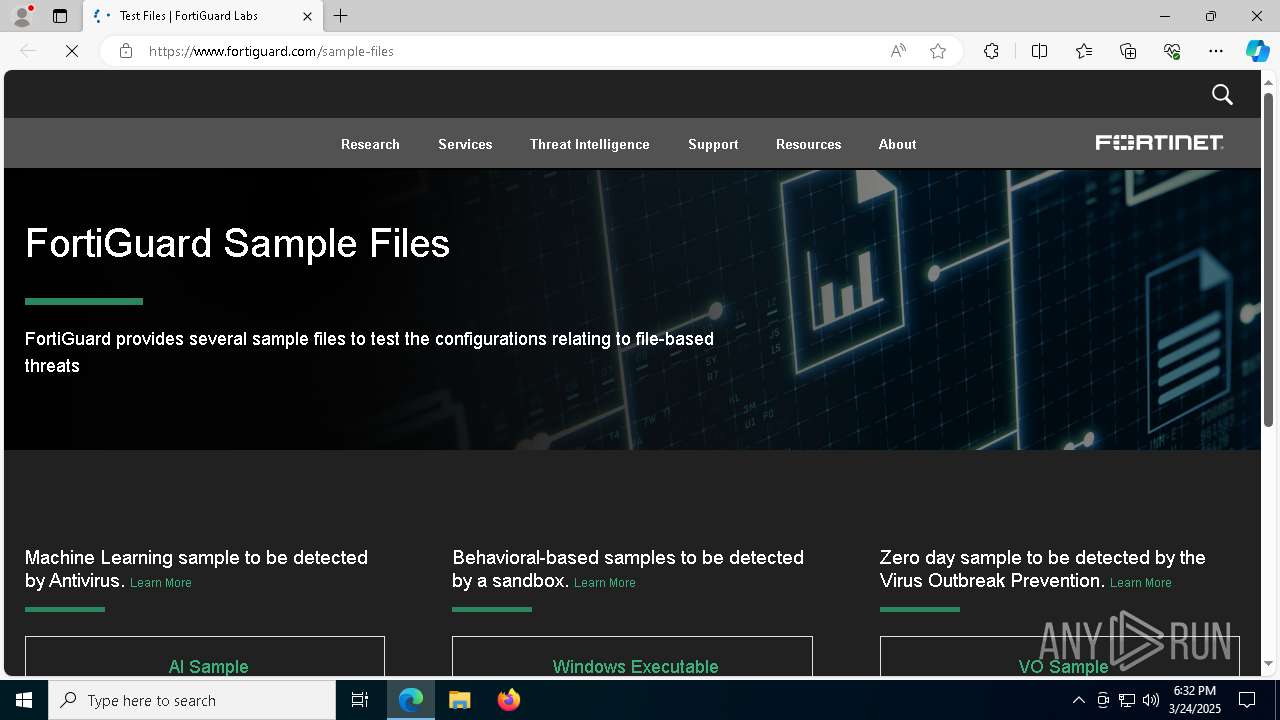The width and height of the screenshot is (1280, 720).
Task: Open Task View on the taskbar
Action: coord(360,700)
